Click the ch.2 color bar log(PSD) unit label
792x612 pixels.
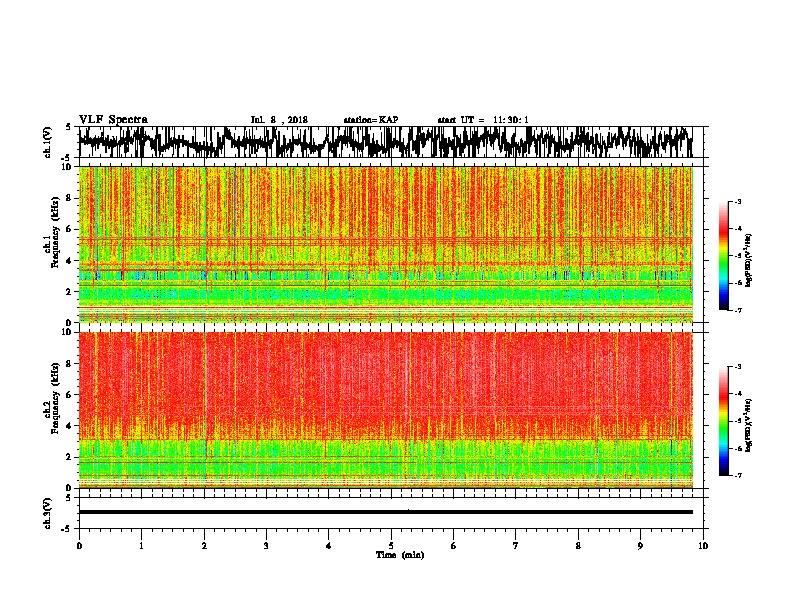748,426
